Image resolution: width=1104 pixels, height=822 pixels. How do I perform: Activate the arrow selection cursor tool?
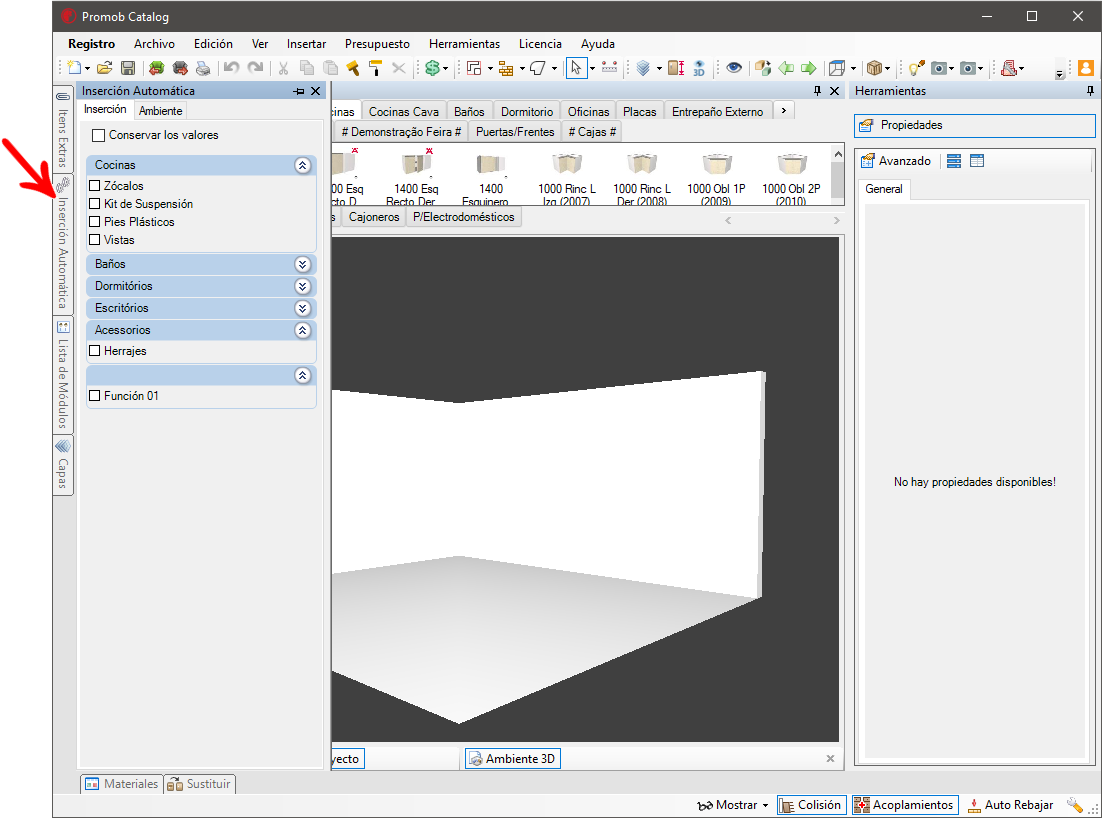(576, 68)
